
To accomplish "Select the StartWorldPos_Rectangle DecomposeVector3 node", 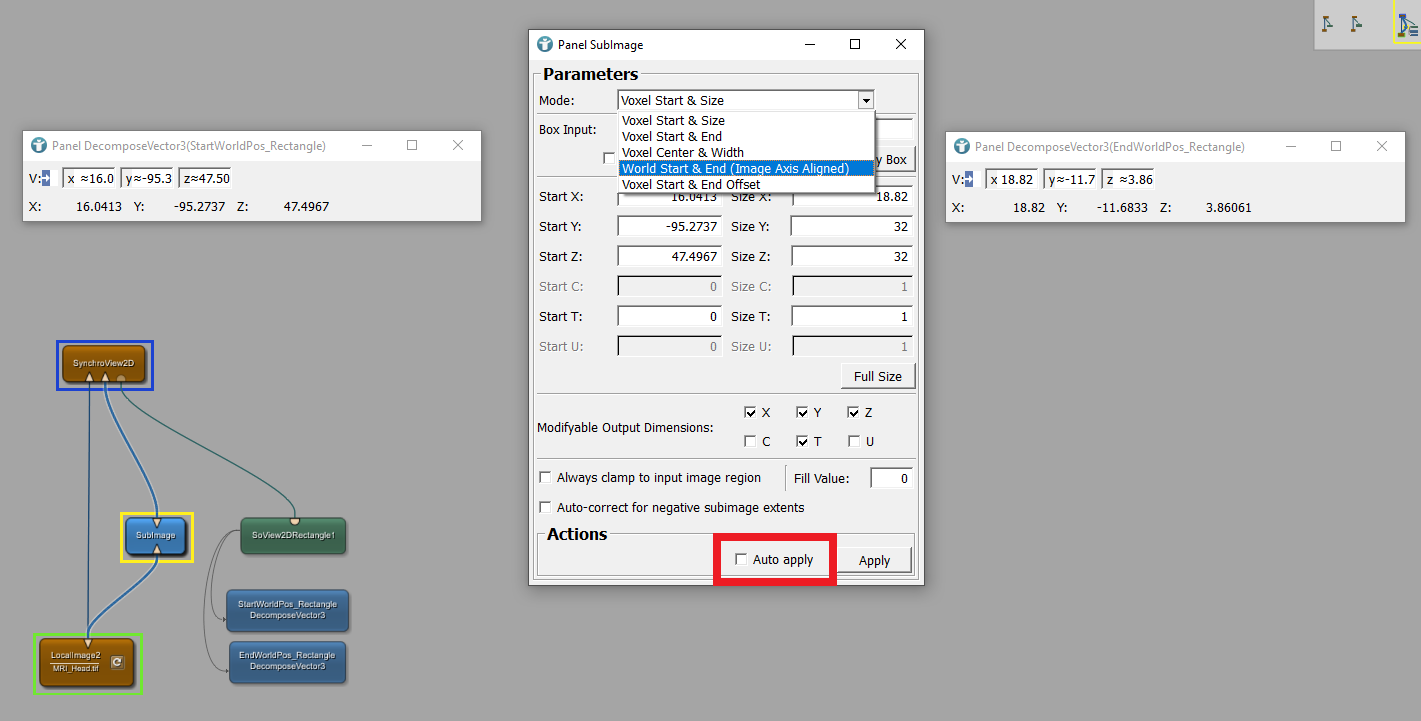I will click(287, 610).
